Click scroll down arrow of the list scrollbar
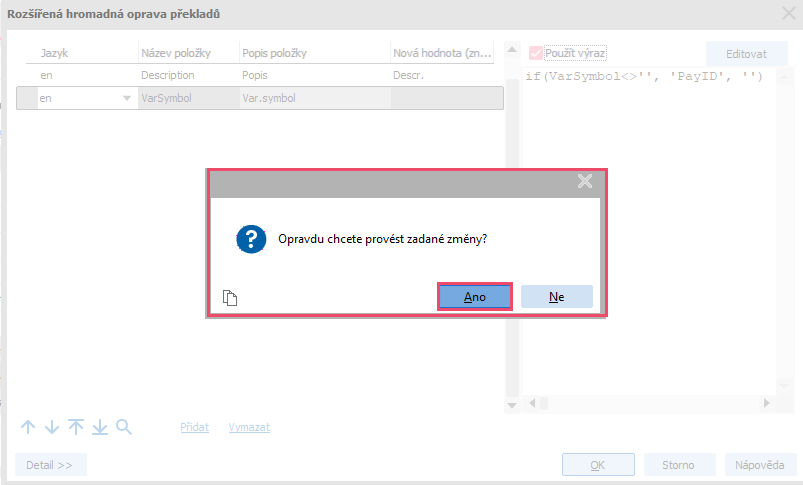Screen dimensions: 803x485 (513, 404)
